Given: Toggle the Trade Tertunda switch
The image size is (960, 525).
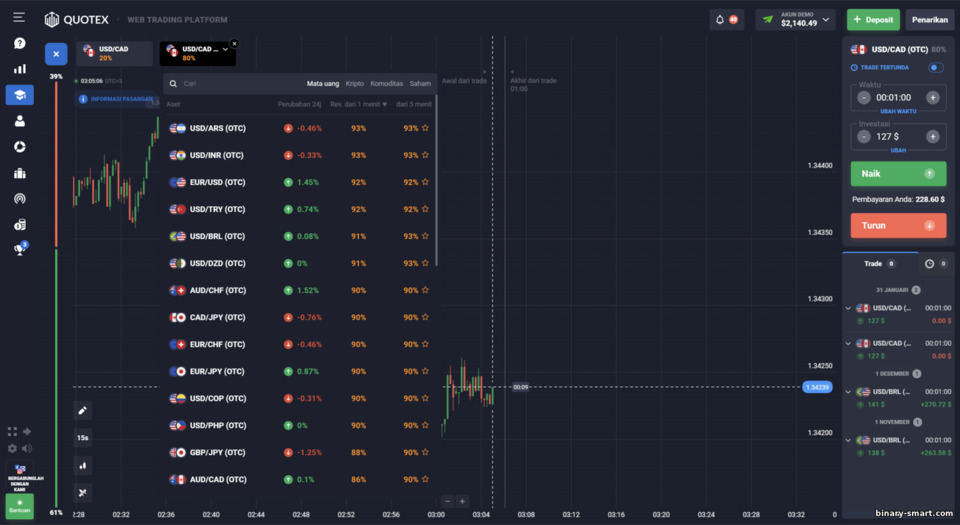Looking at the screenshot, I should [936, 67].
